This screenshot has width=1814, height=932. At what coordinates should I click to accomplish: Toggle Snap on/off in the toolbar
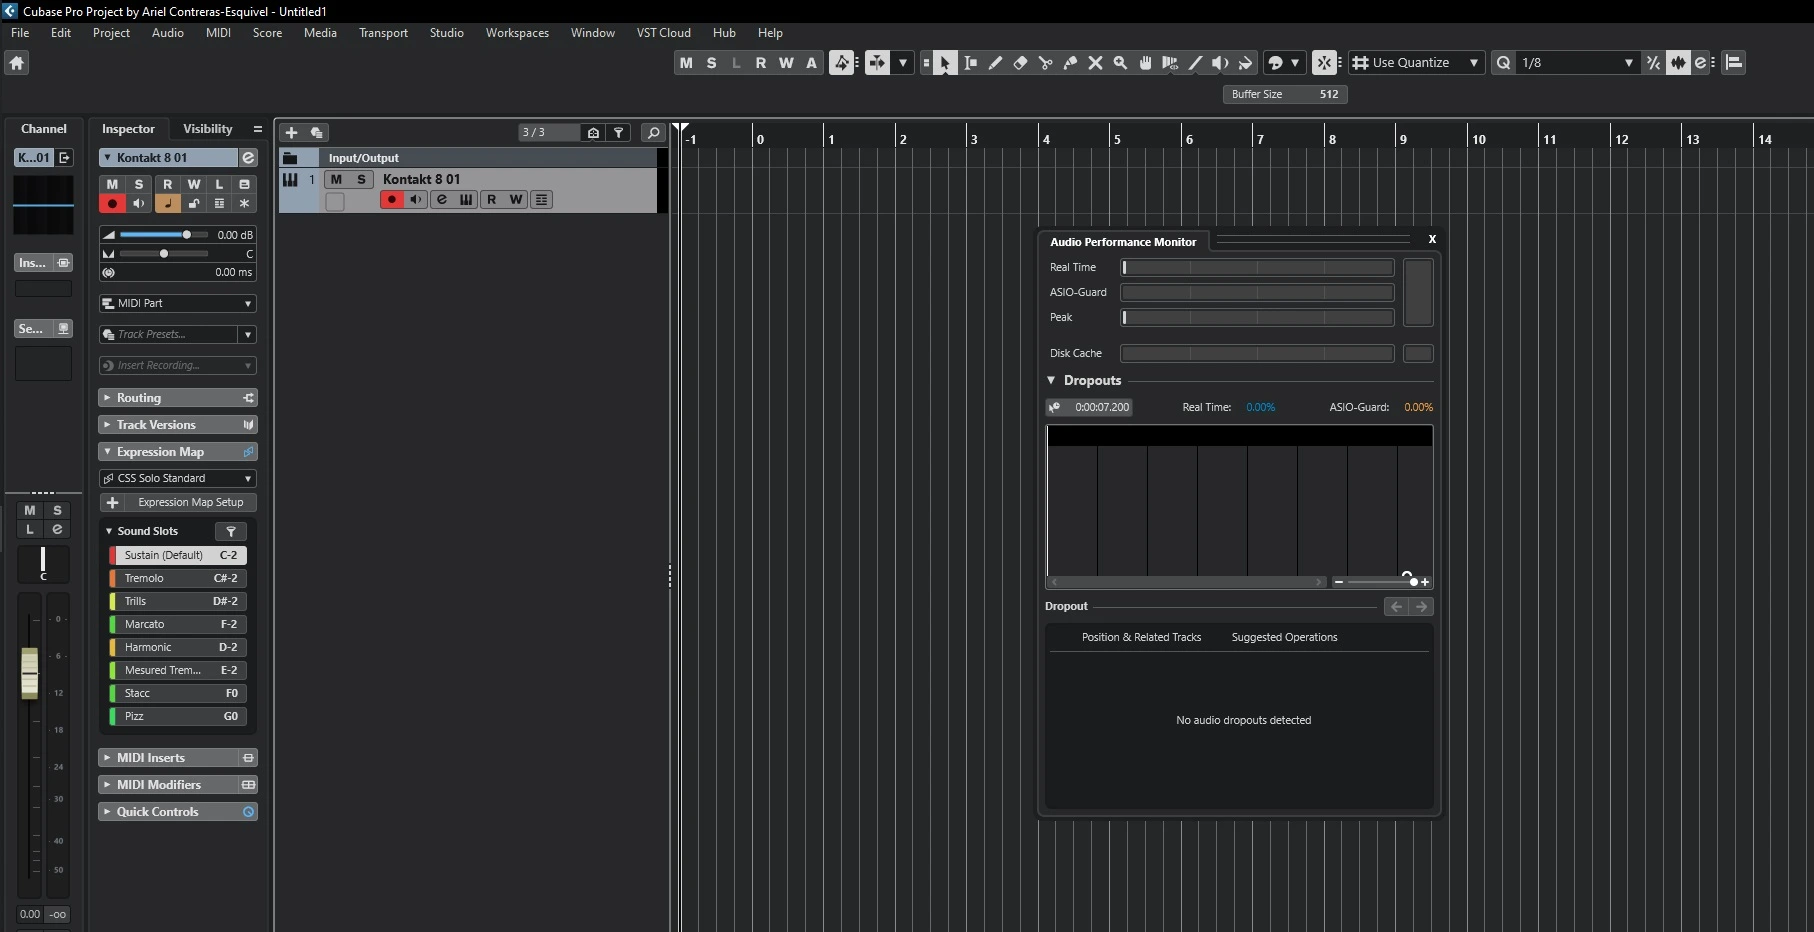[1324, 63]
